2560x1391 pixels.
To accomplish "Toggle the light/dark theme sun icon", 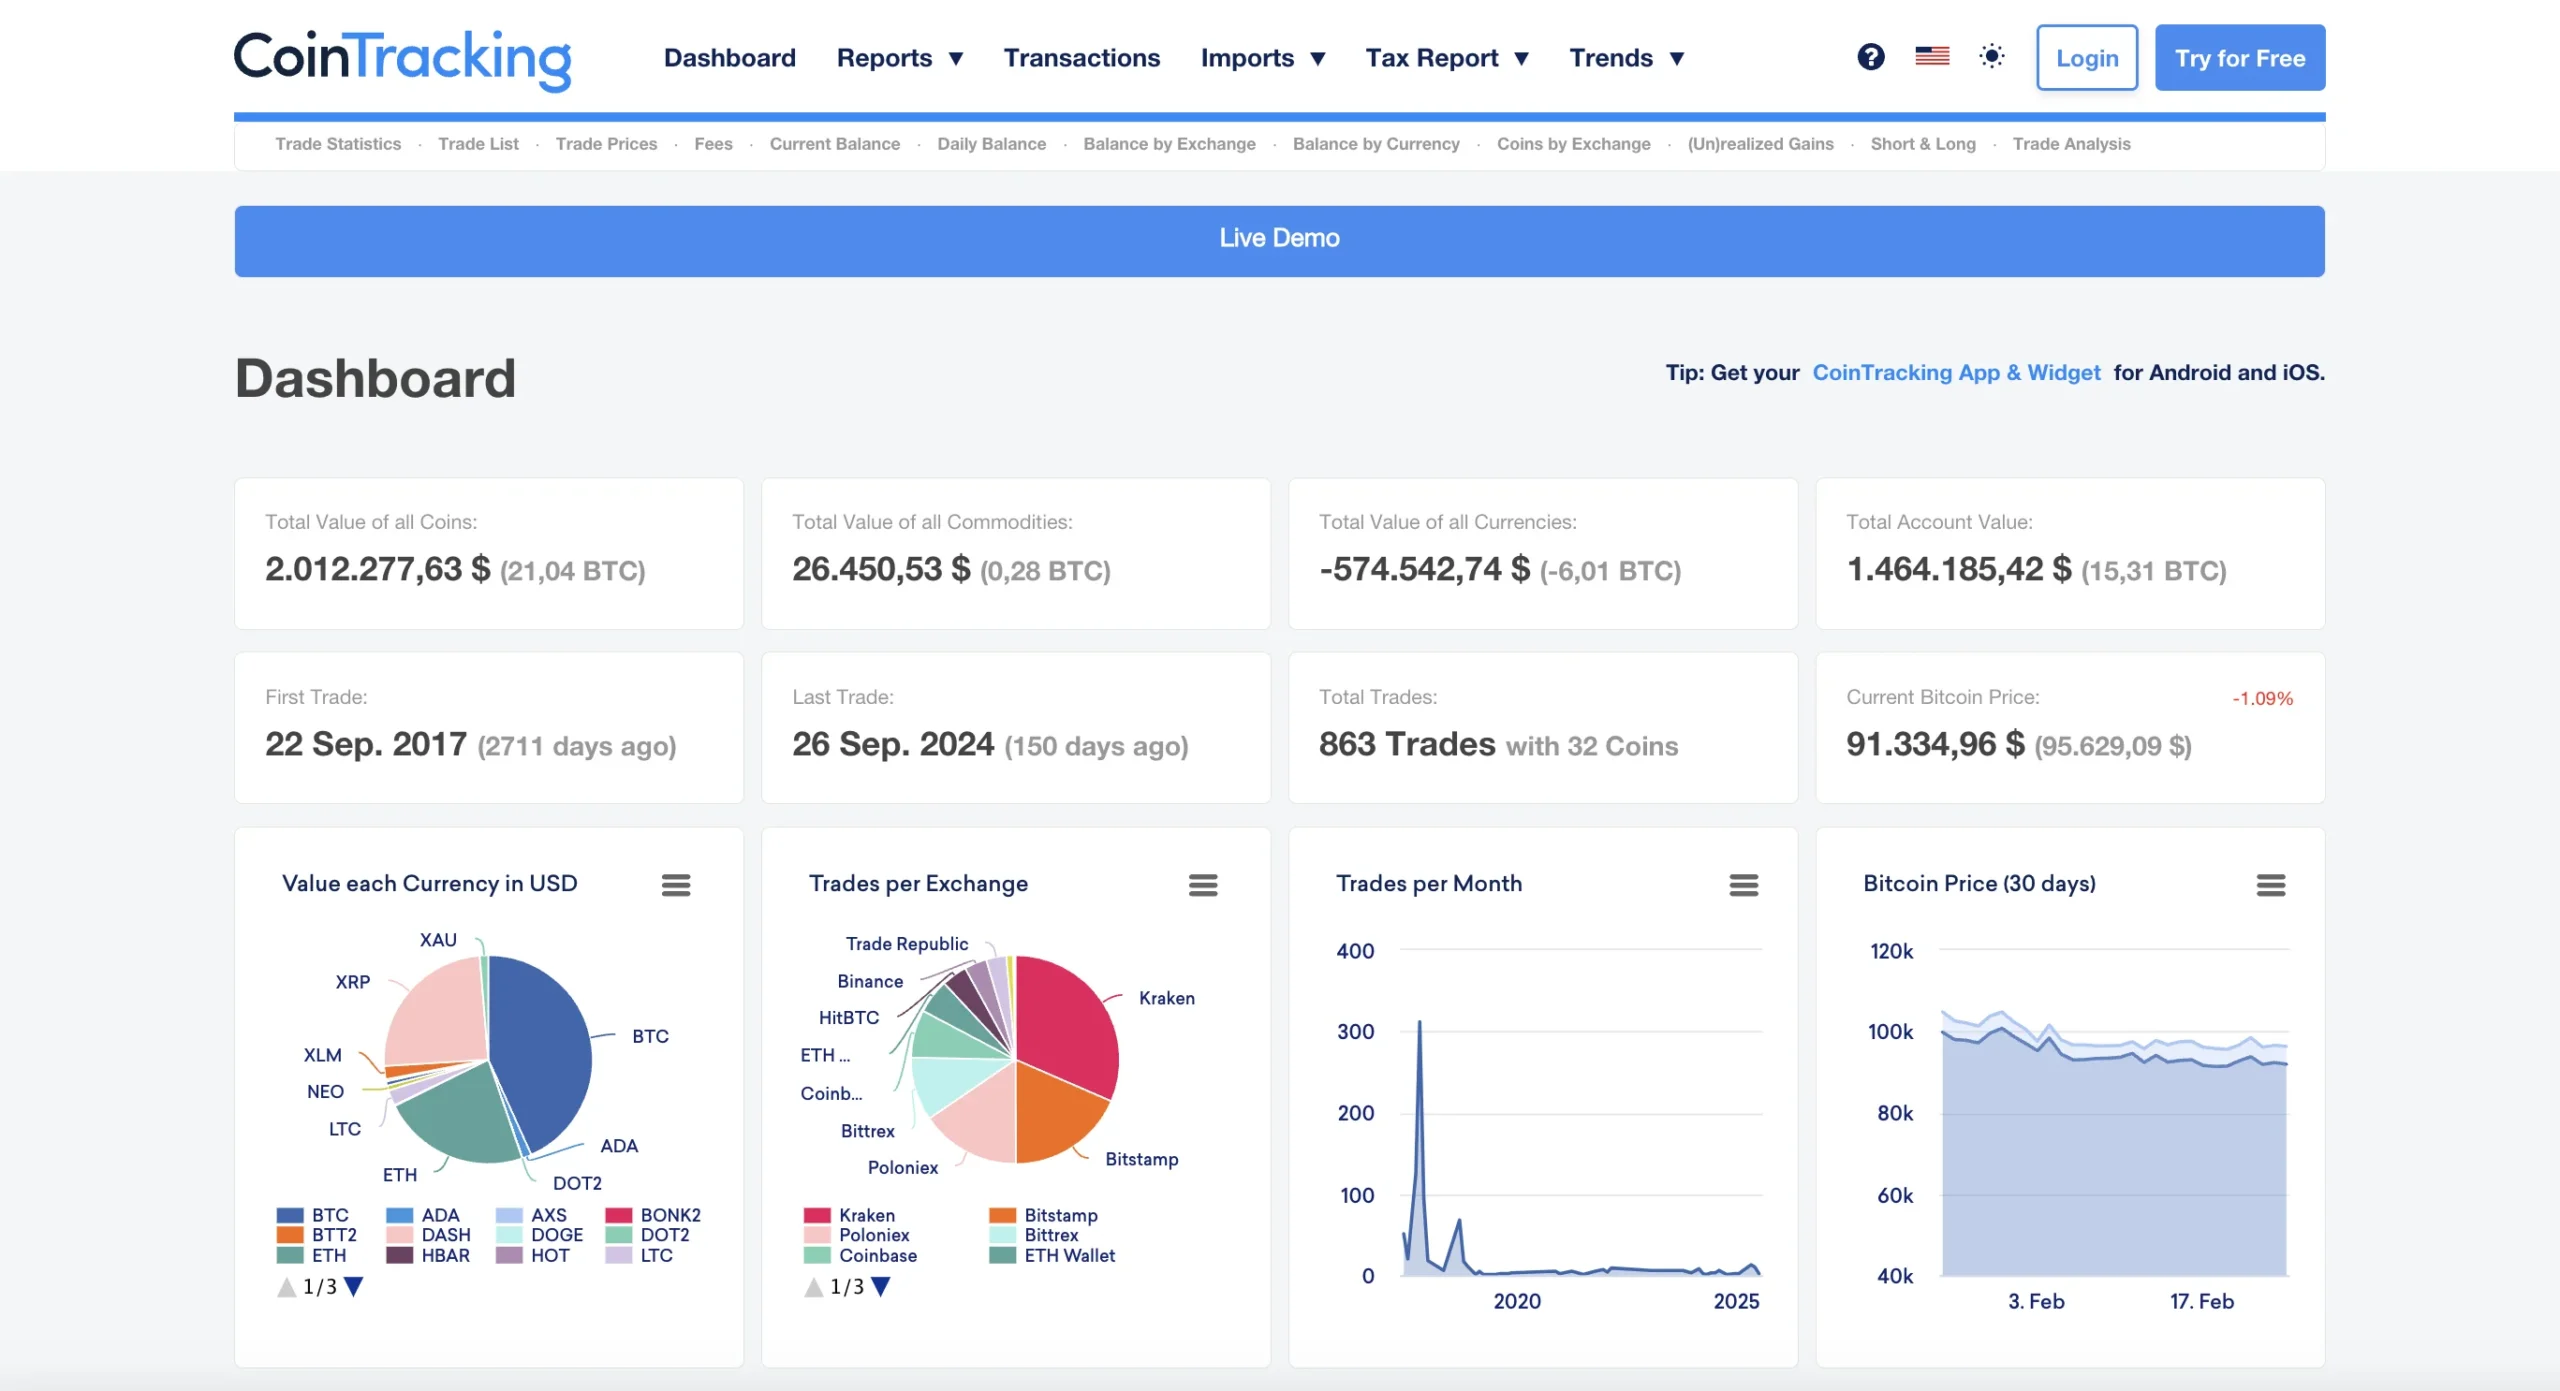I will click(1992, 57).
